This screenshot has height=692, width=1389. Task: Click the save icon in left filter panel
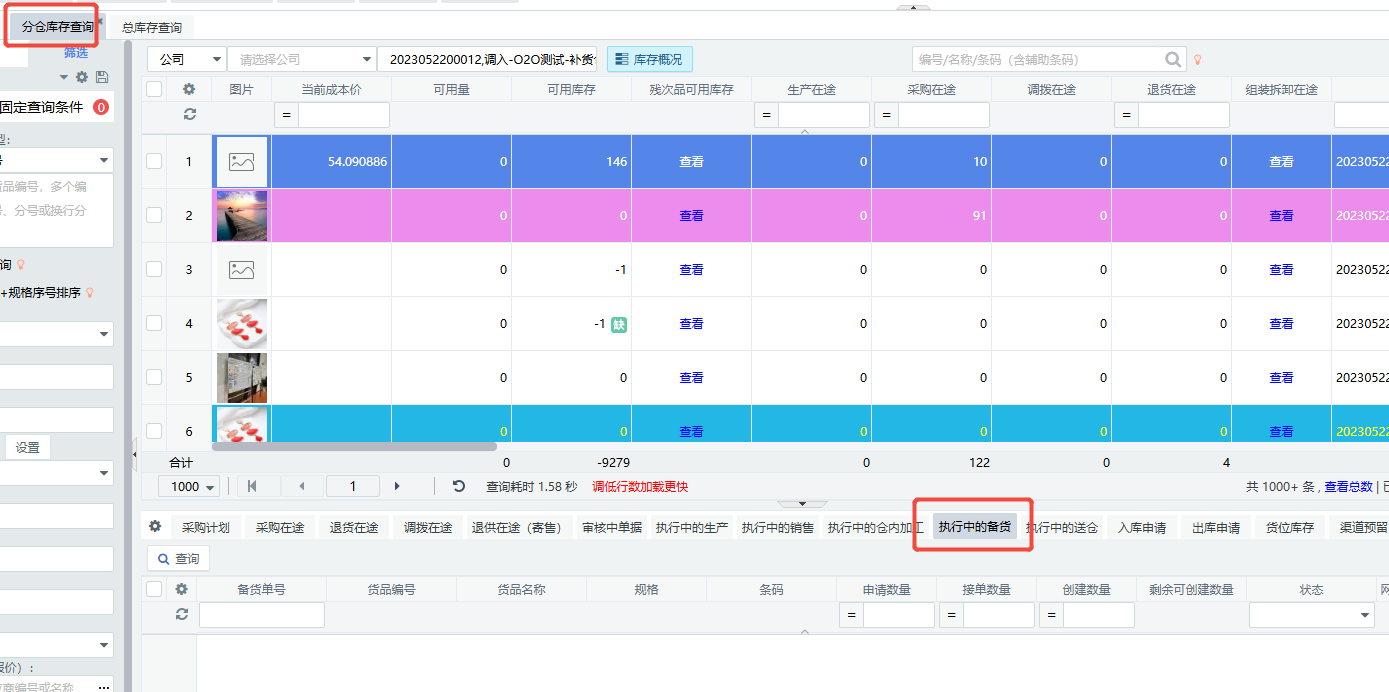tap(102, 77)
